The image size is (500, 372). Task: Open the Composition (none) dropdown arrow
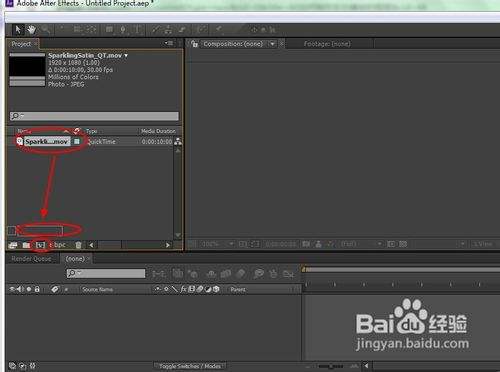coord(273,44)
